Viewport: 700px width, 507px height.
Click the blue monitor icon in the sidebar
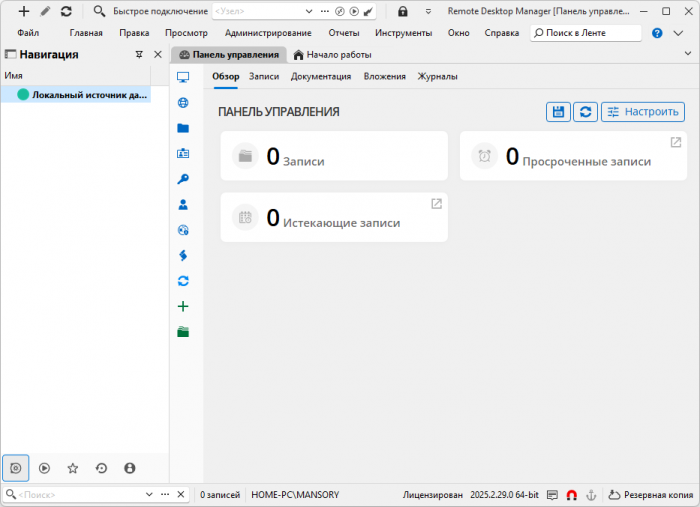pos(183,77)
